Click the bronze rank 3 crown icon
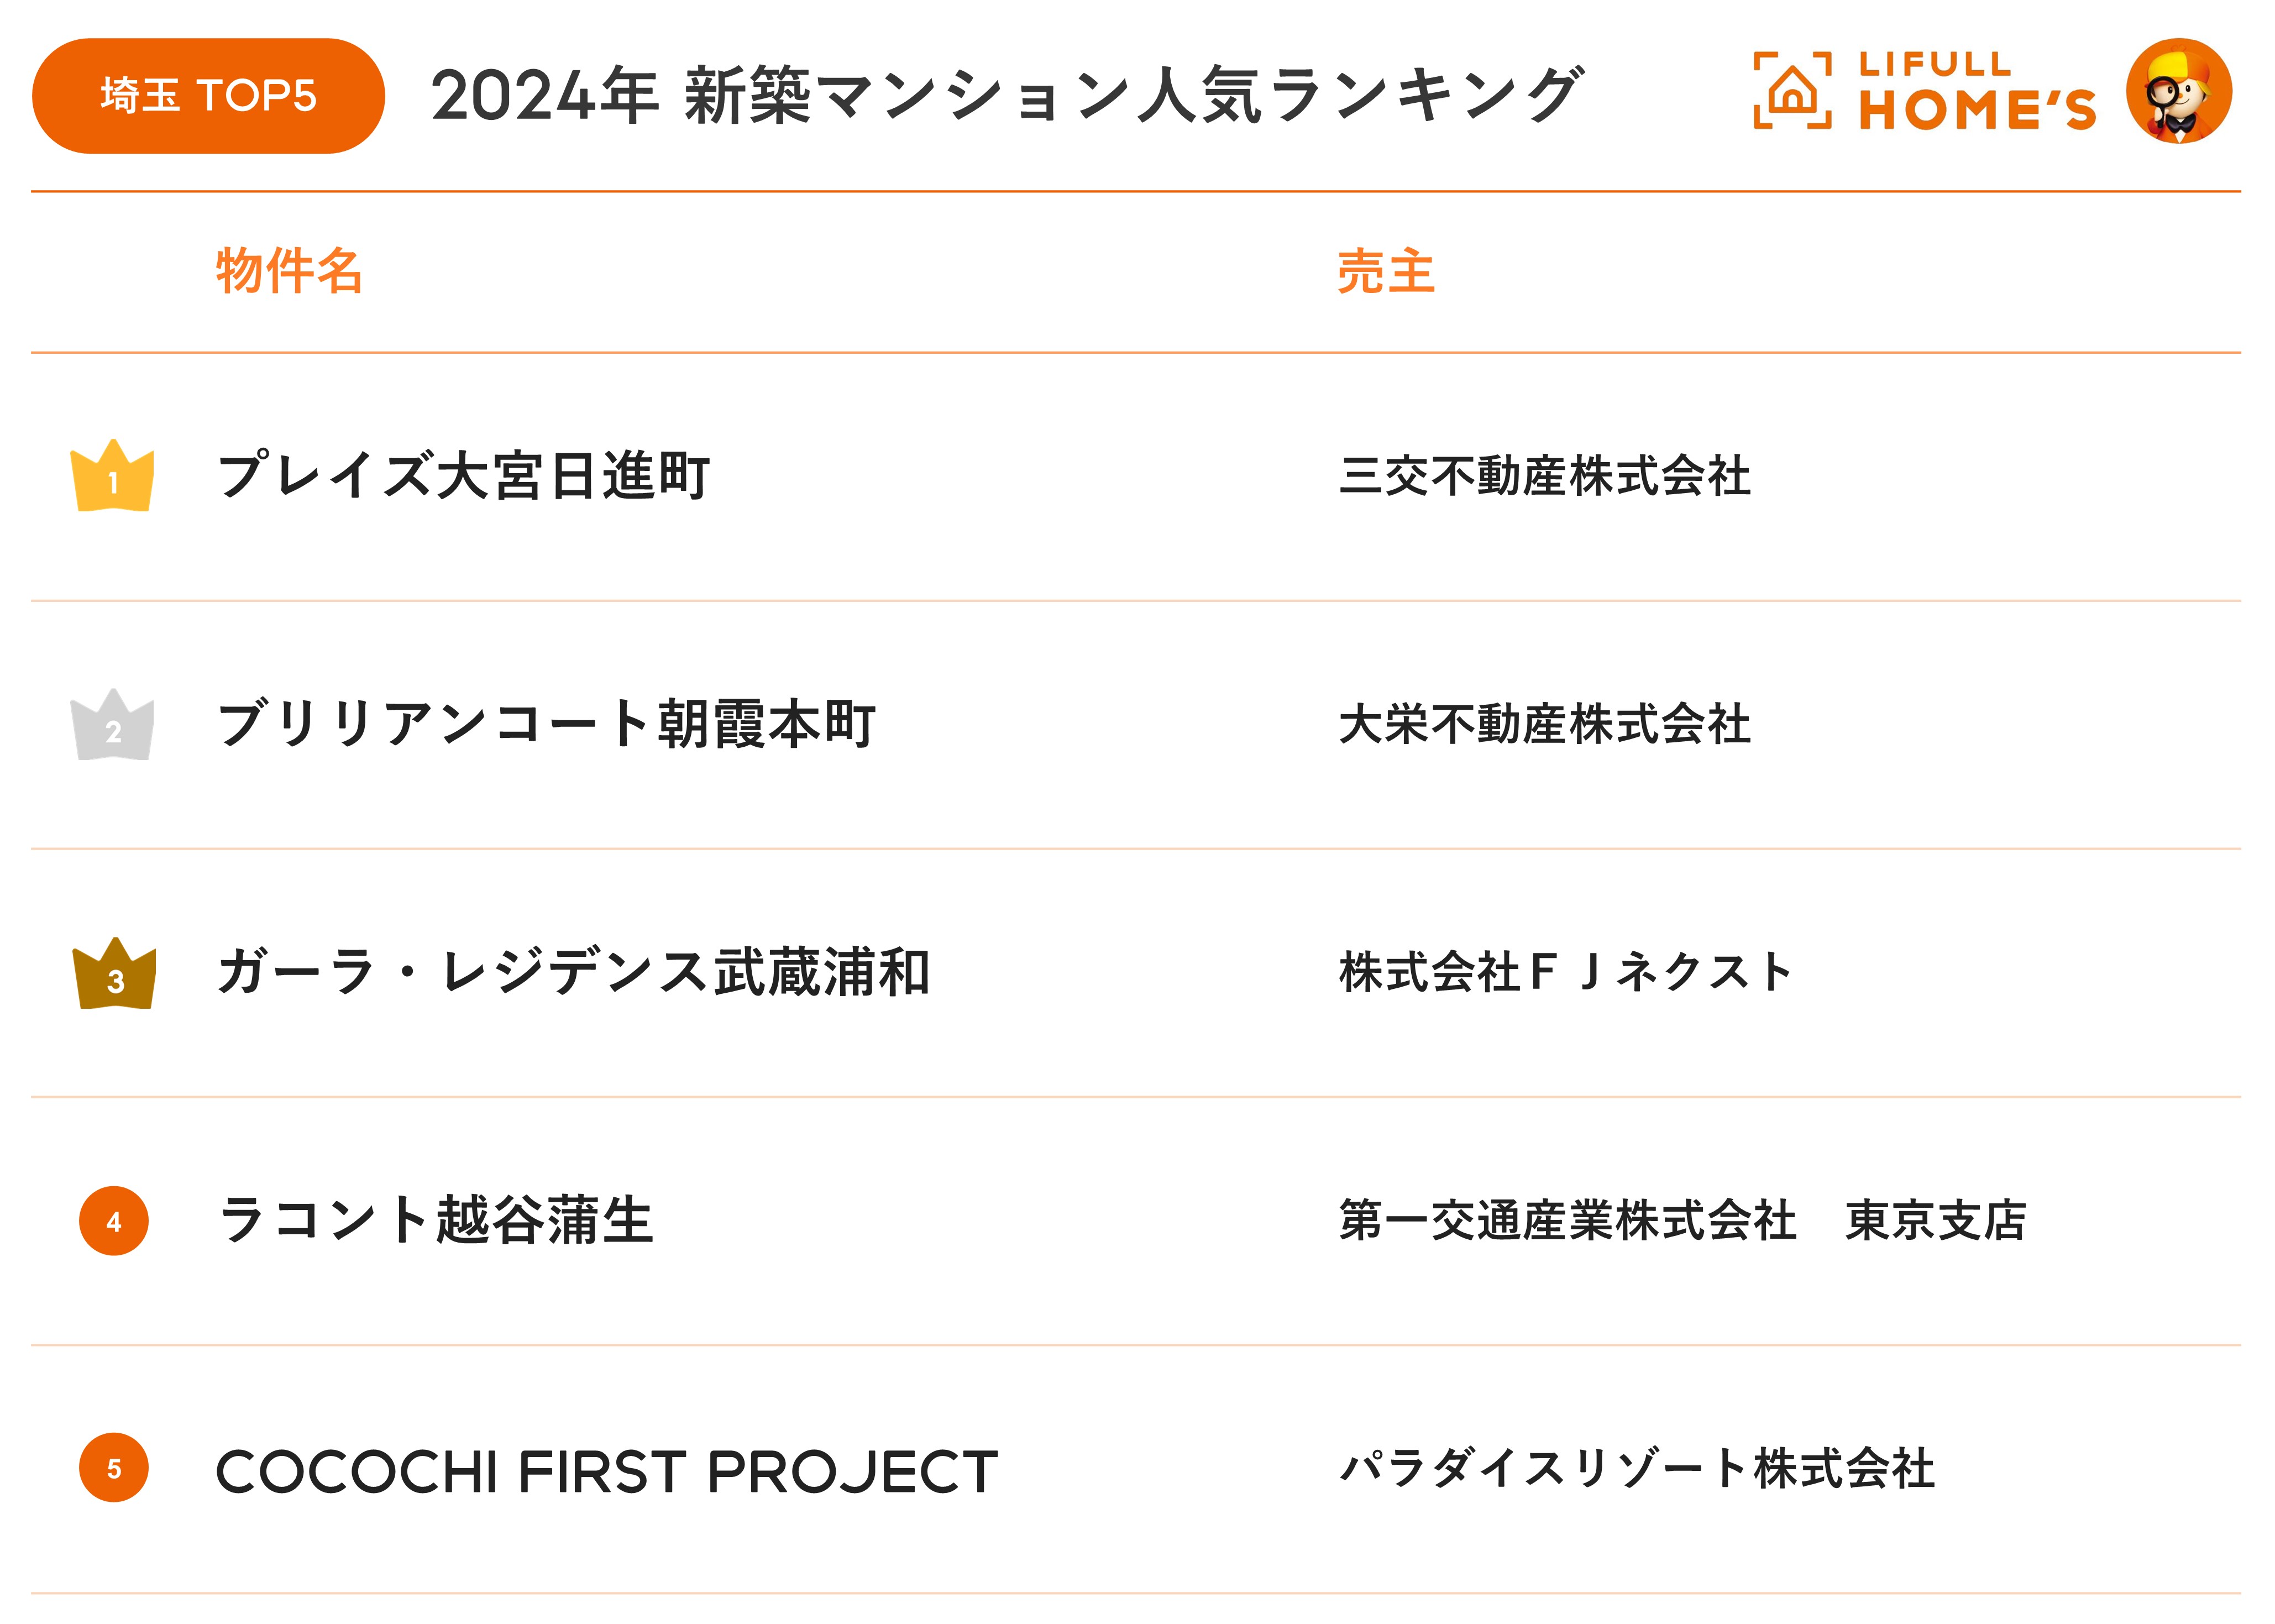Viewport: 2275px width, 1624px height. point(114,975)
